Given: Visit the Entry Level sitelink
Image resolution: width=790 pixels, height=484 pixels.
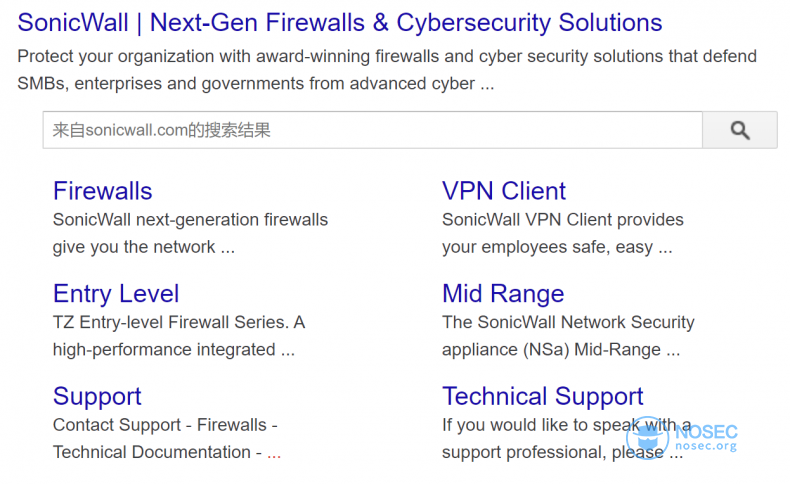Looking at the screenshot, I should [x=116, y=294].
